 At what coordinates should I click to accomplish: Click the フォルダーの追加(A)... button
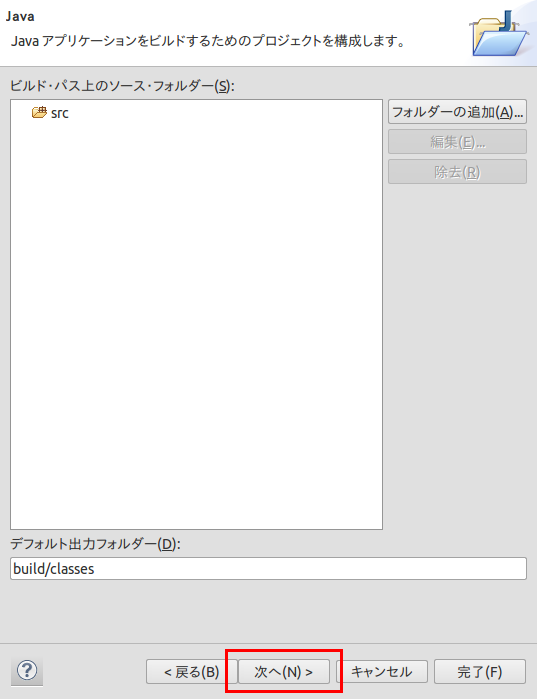457,111
